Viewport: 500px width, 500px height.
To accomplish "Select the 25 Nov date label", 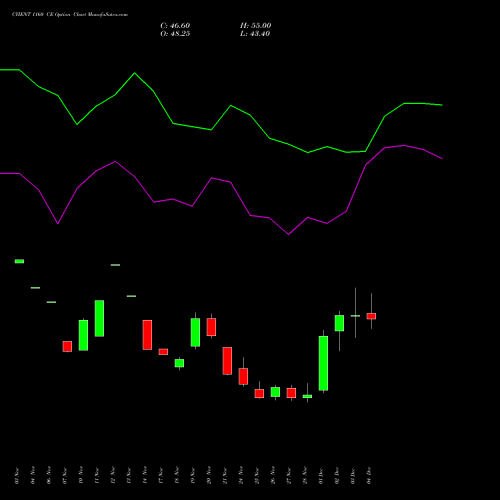I will (257, 476).
